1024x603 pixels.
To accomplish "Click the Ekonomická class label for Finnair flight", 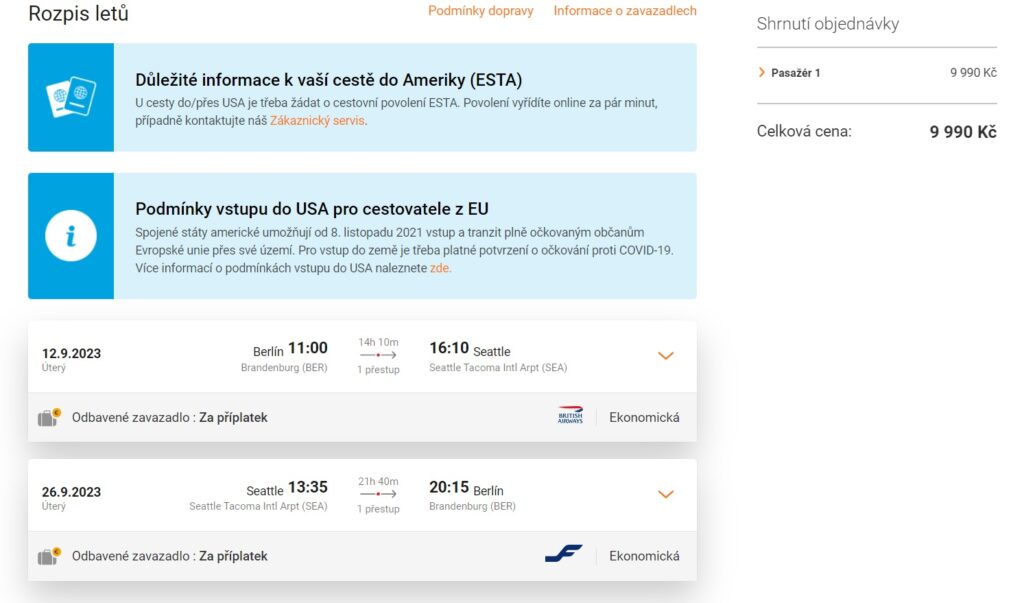I will pos(644,556).
